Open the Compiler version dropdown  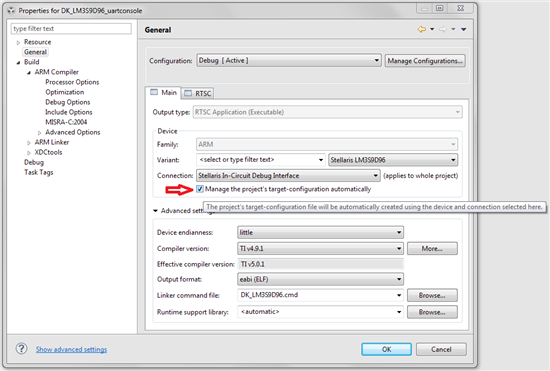(x=320, y=248)
